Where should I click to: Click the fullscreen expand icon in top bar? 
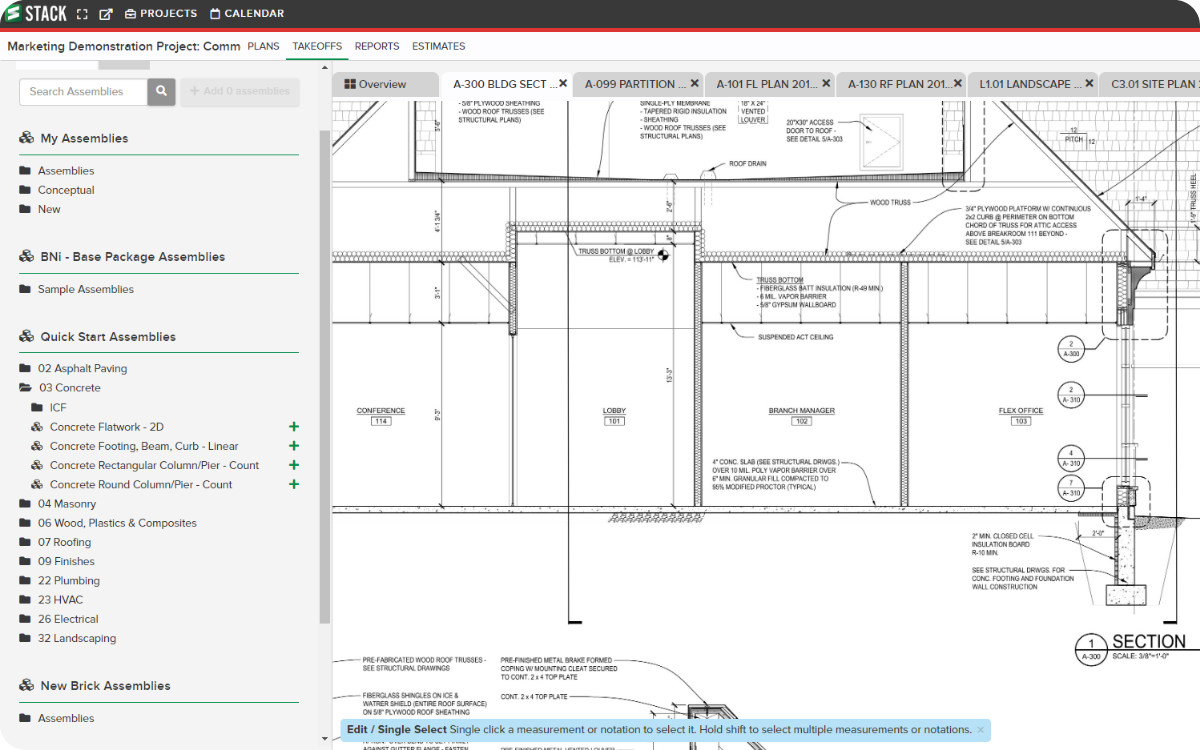coord(83,14)
